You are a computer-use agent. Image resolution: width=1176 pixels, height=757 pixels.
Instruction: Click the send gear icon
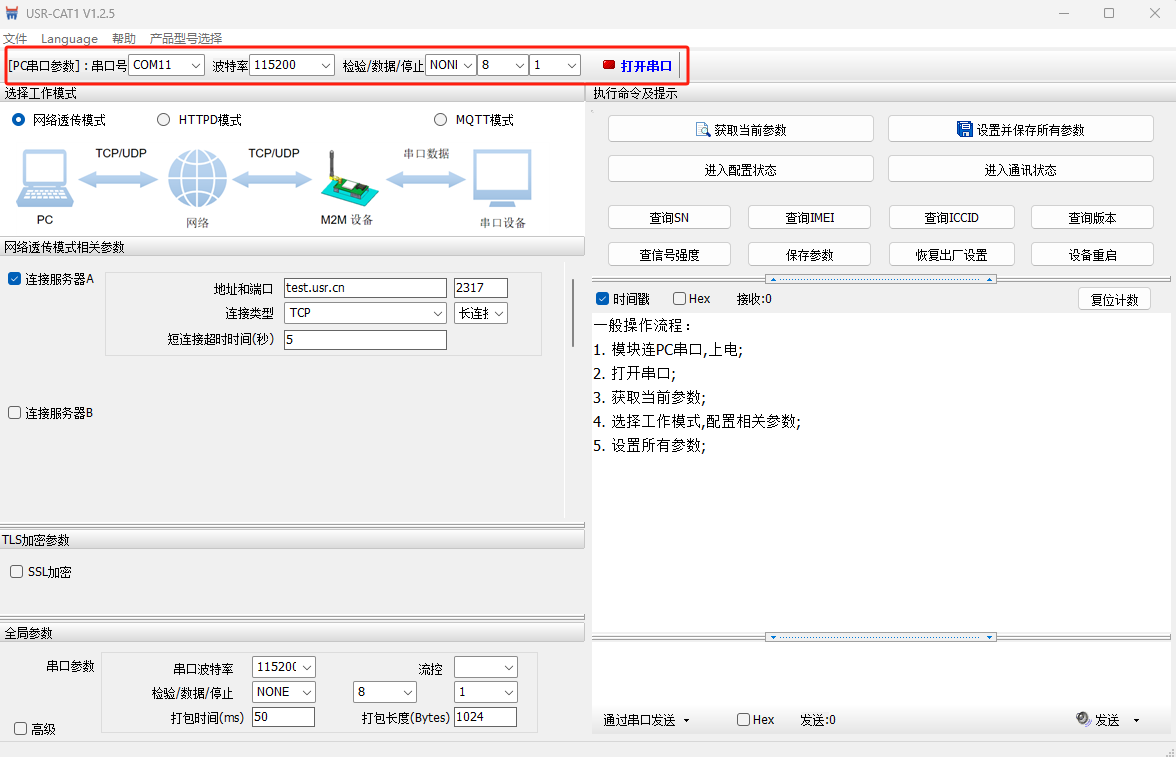click(1083, 719)
